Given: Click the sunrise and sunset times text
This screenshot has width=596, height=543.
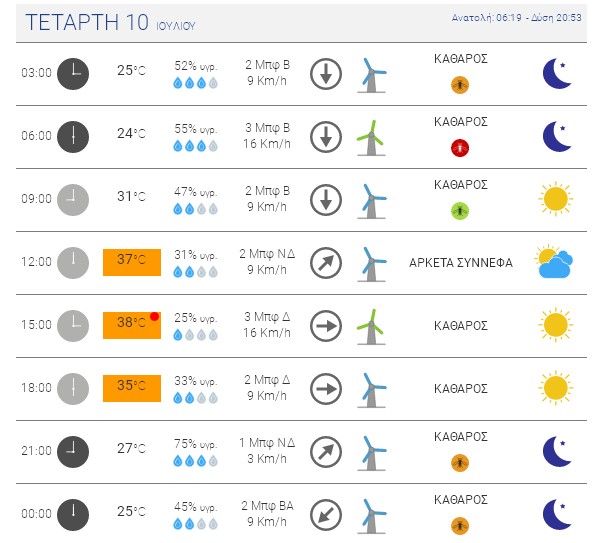Looking at the screenshot, I should pyautogui.click(x=517, y=18).
